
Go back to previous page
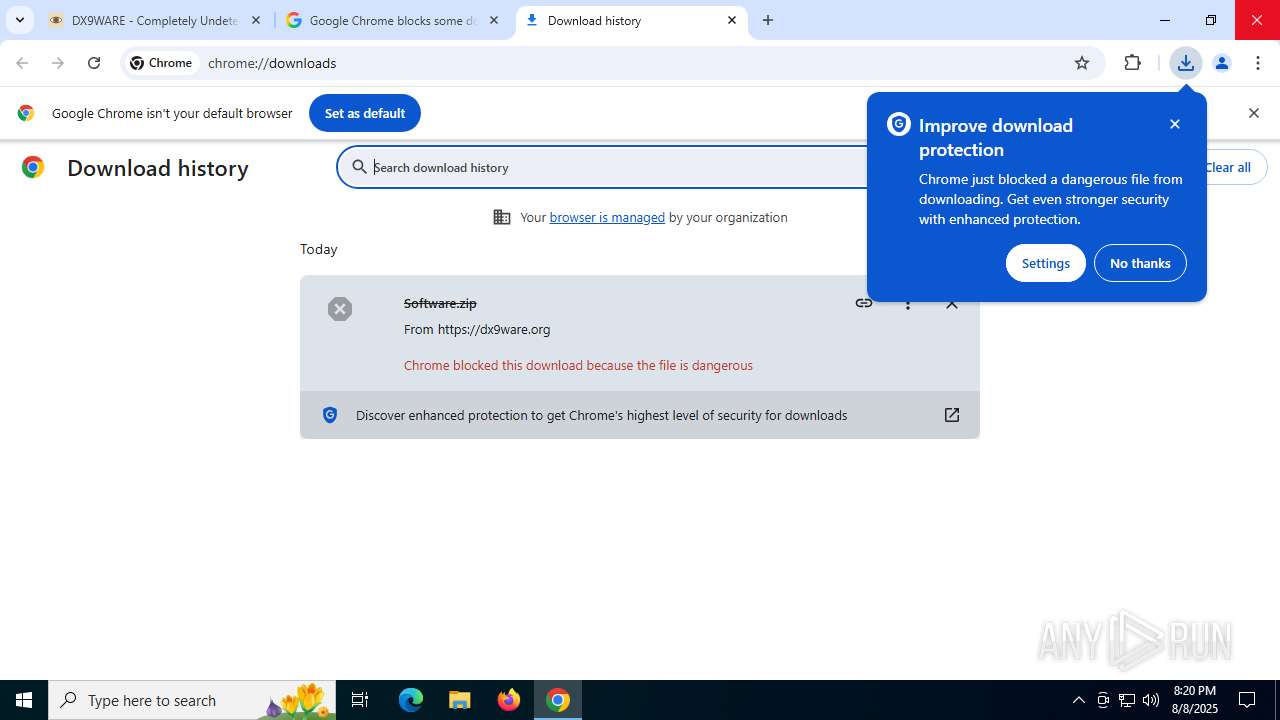tap(22, 63)
